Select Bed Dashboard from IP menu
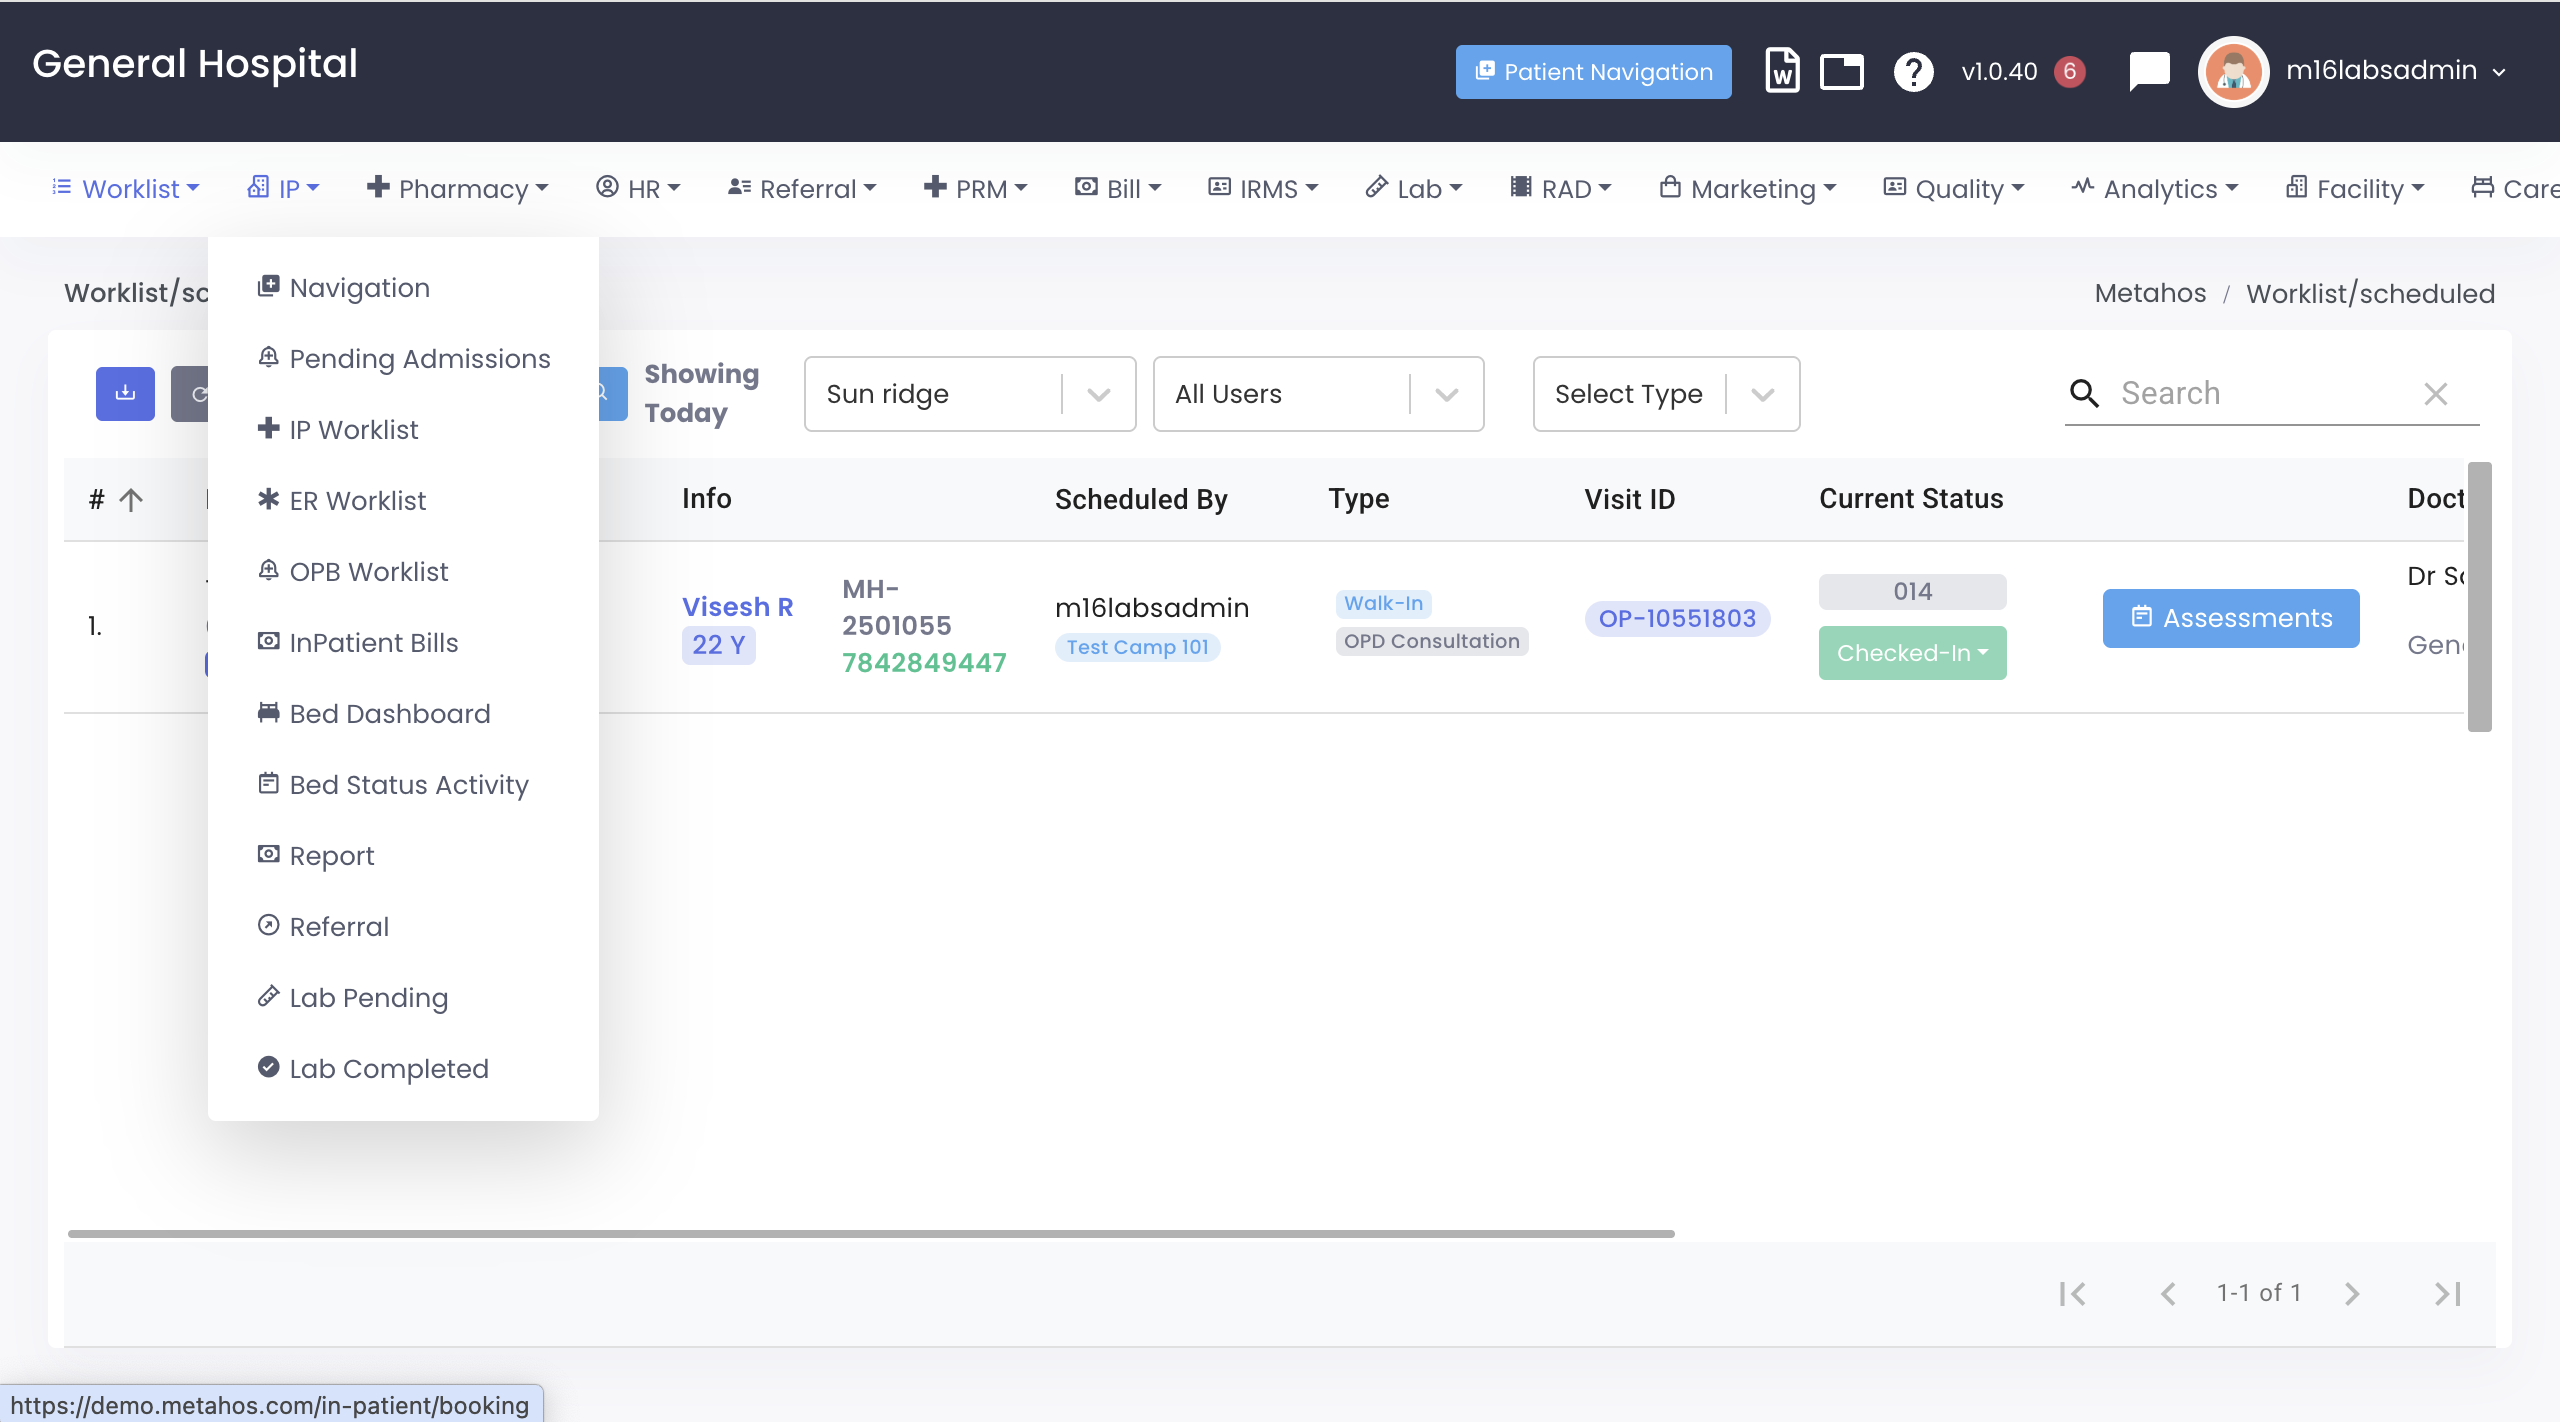Image resolution: width=2560 pixels, height=1422 pixels. coord(389,714)
